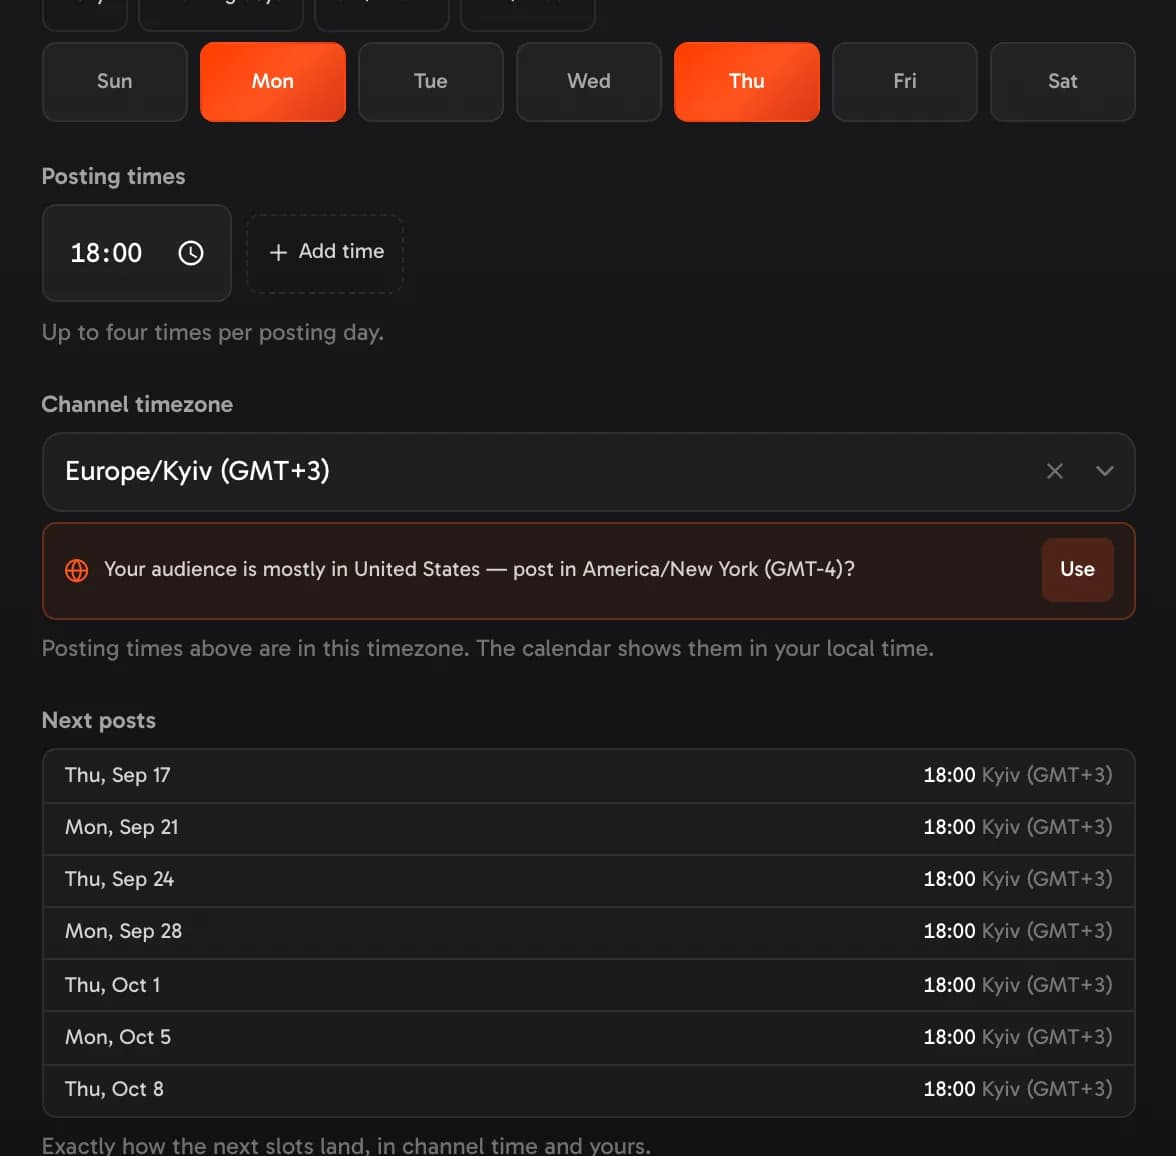
Task: Enable the Wed posting day
Action: point(589,82)
